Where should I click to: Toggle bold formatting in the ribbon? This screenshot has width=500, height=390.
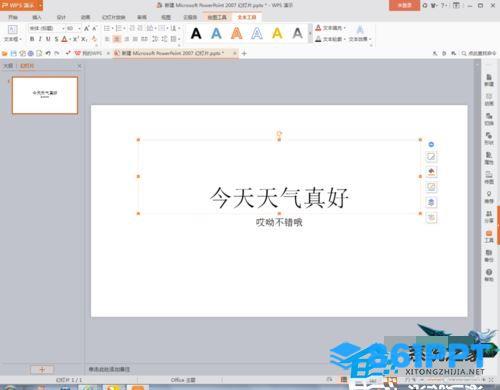[32, 39]
